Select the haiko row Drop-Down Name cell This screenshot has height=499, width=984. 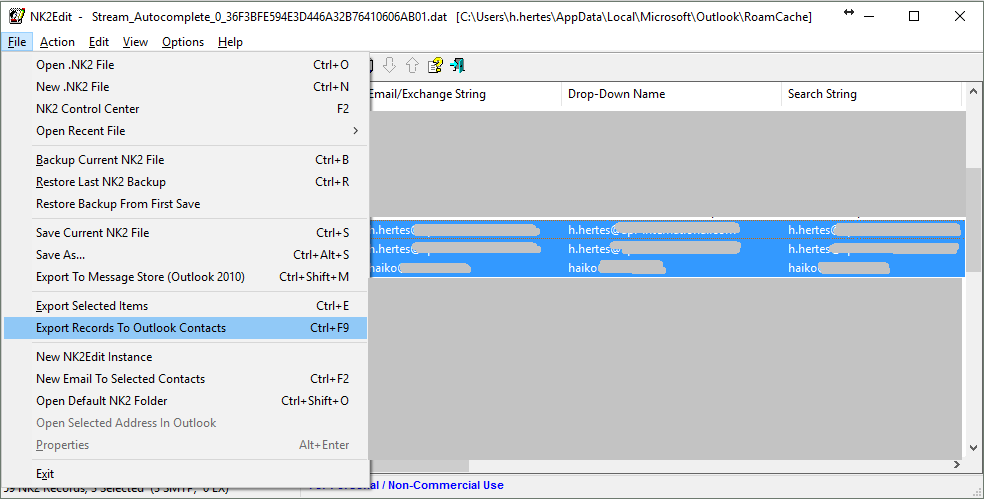(x=671, y=268)
